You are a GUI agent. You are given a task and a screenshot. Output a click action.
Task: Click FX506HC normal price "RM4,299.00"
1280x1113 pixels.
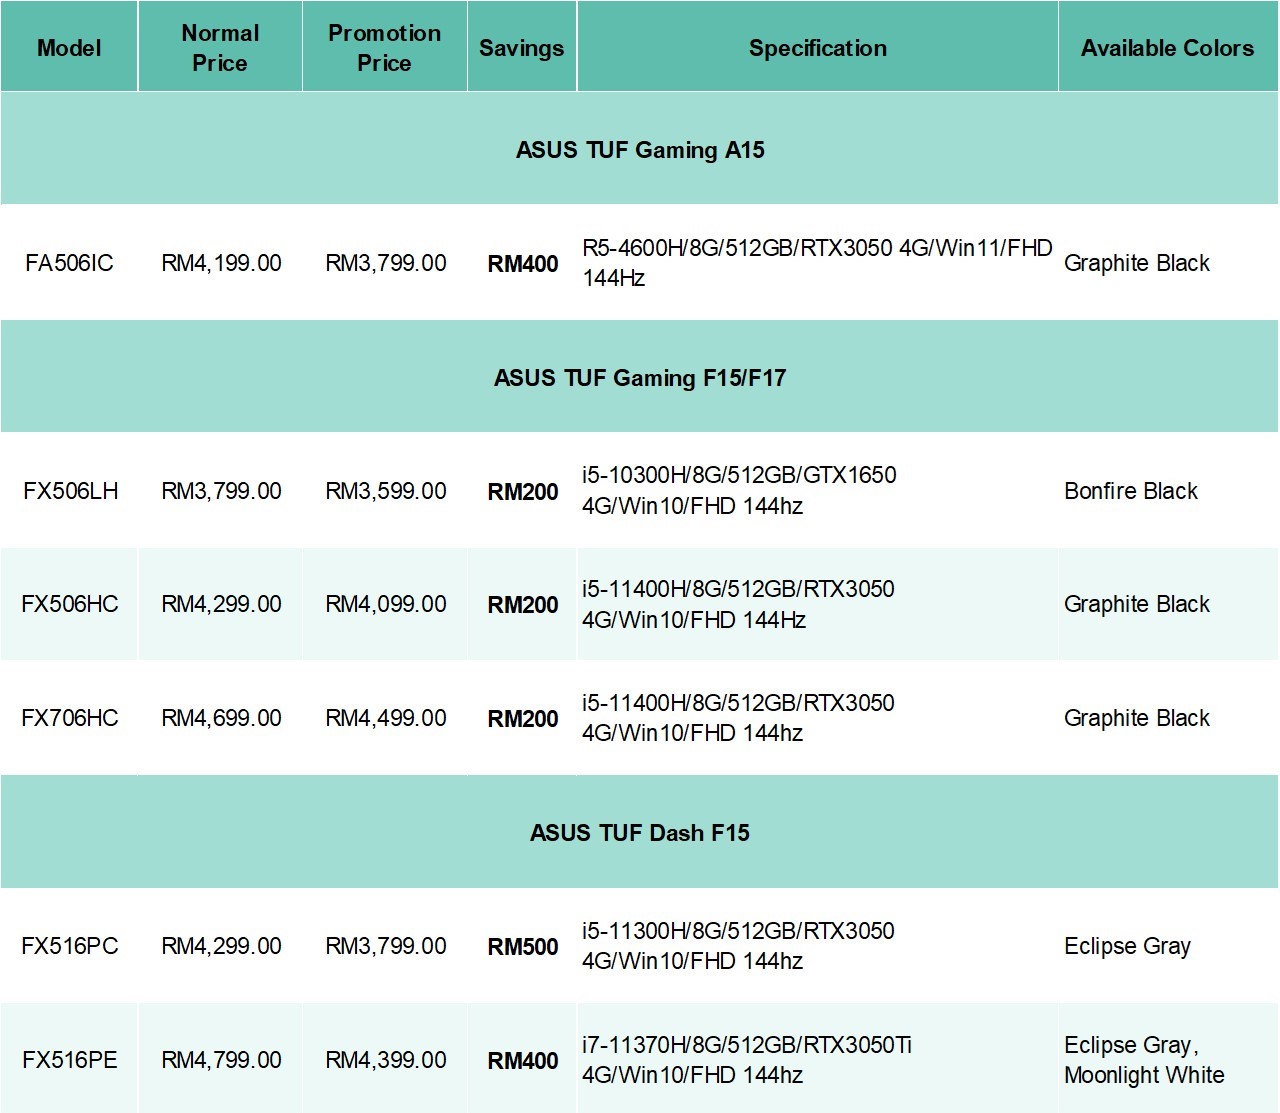click(221, 604)
